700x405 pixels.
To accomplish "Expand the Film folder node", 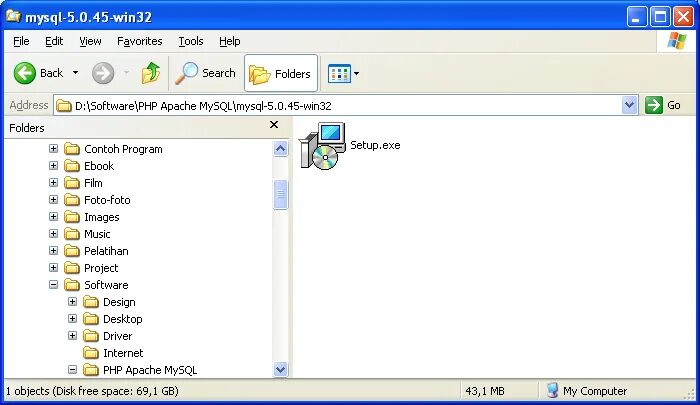I will pyautogui.click(x=54, y=182).
